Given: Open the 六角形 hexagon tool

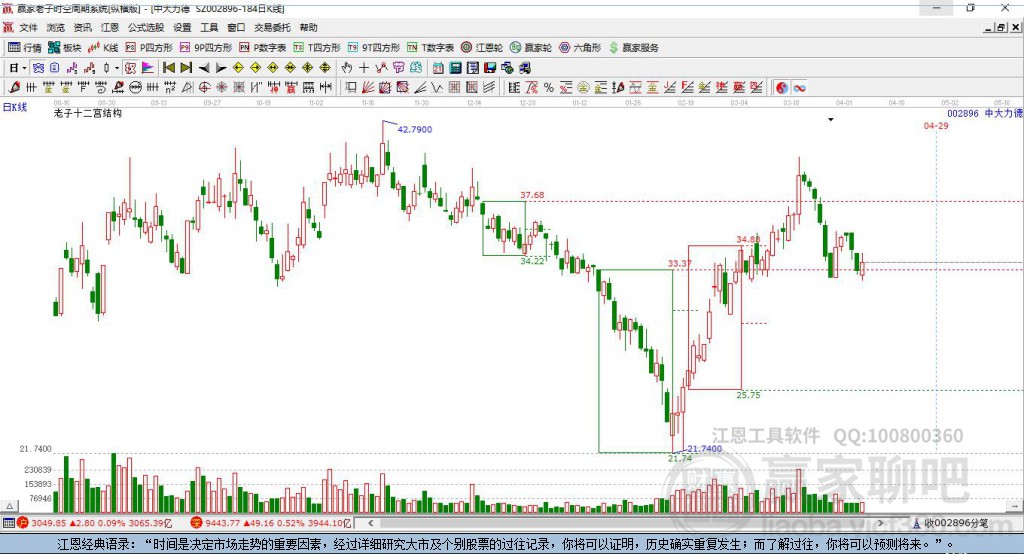Looking at the screenshot, I should 580,48.
